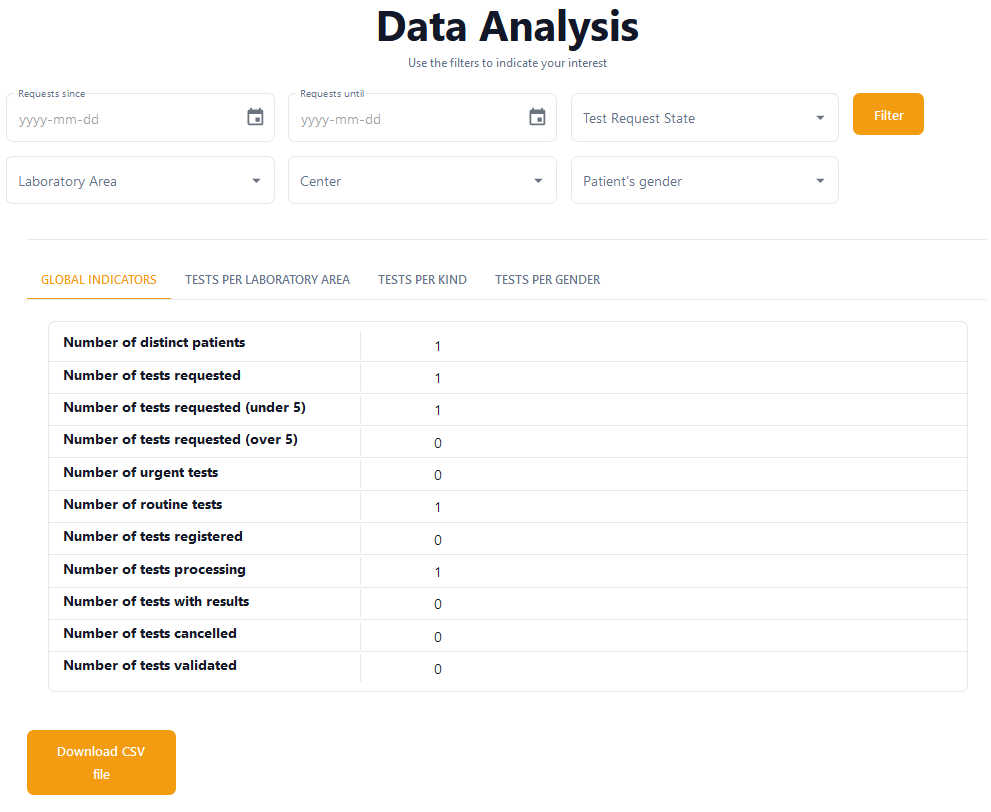Go to the Tests Per Gender tab
Image resolution: width=991 pixels, height=812 pixels.
click(x=547, y=280)
